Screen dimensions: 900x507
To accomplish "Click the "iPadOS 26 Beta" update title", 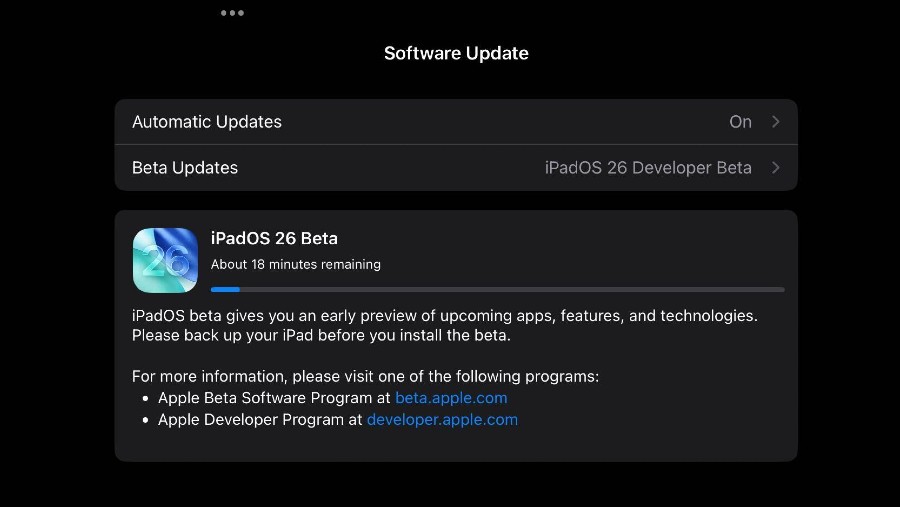I will pos(274,238).
